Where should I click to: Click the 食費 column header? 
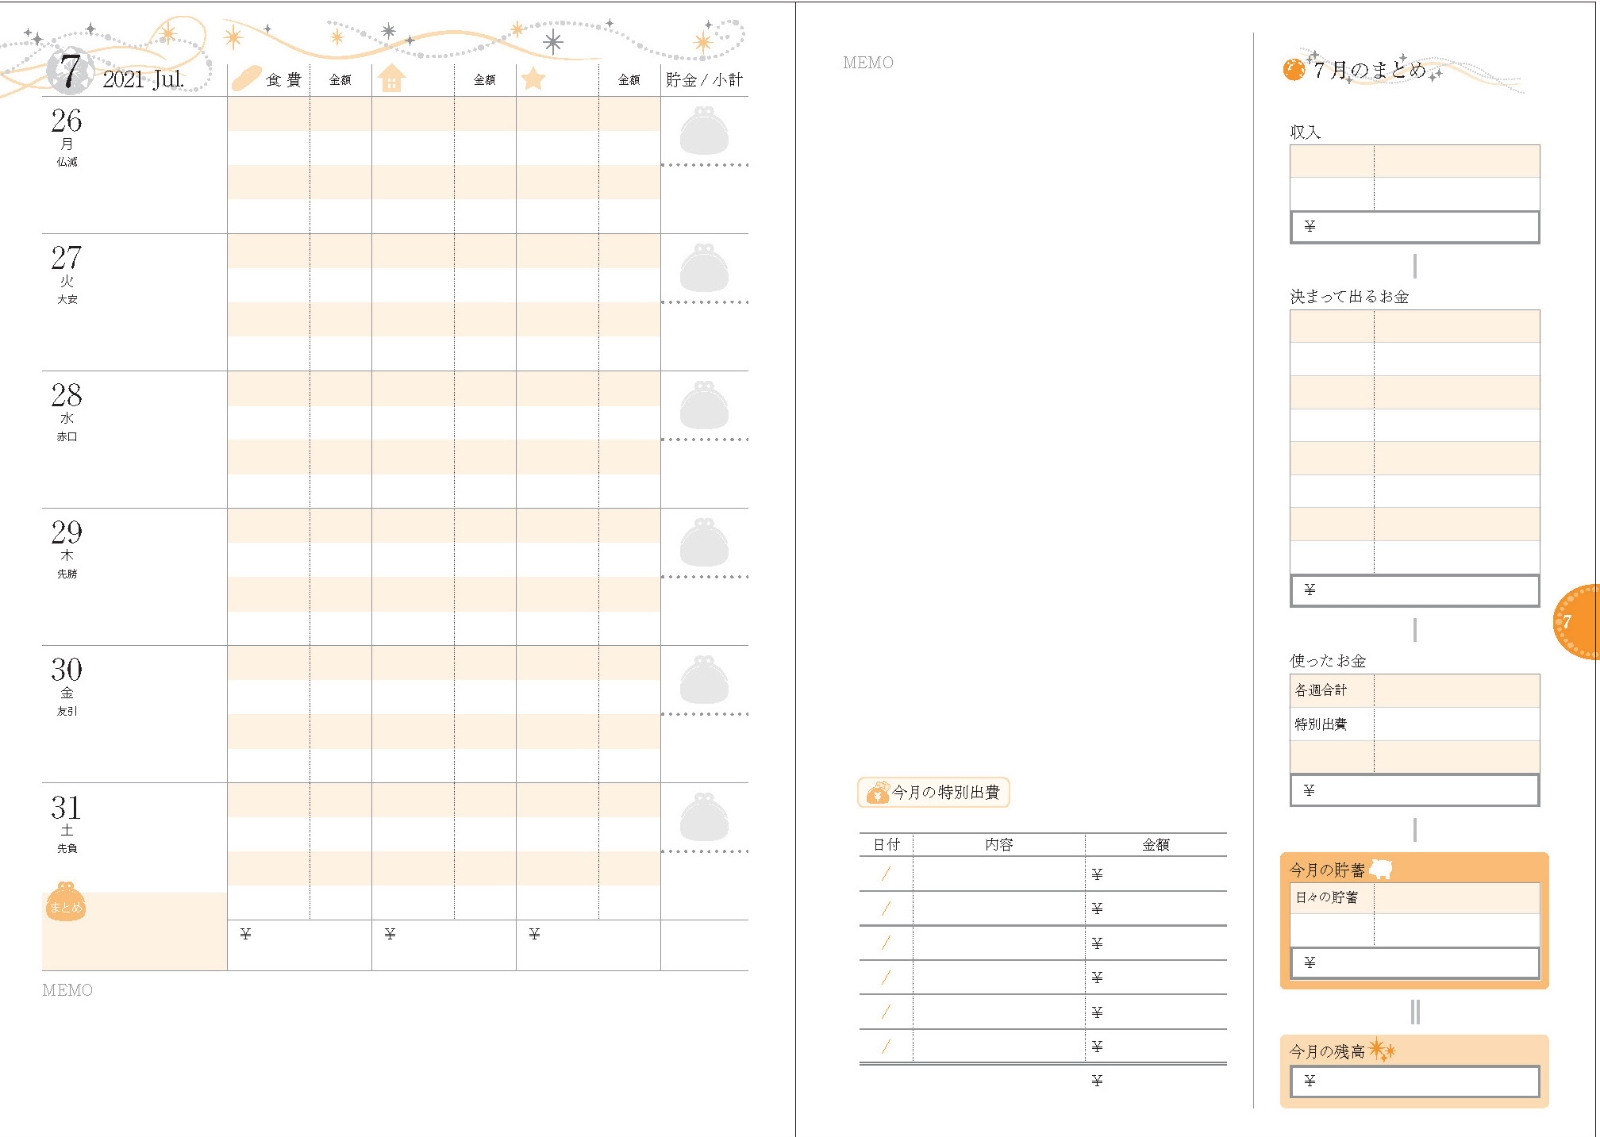click(x=283, y=79)
